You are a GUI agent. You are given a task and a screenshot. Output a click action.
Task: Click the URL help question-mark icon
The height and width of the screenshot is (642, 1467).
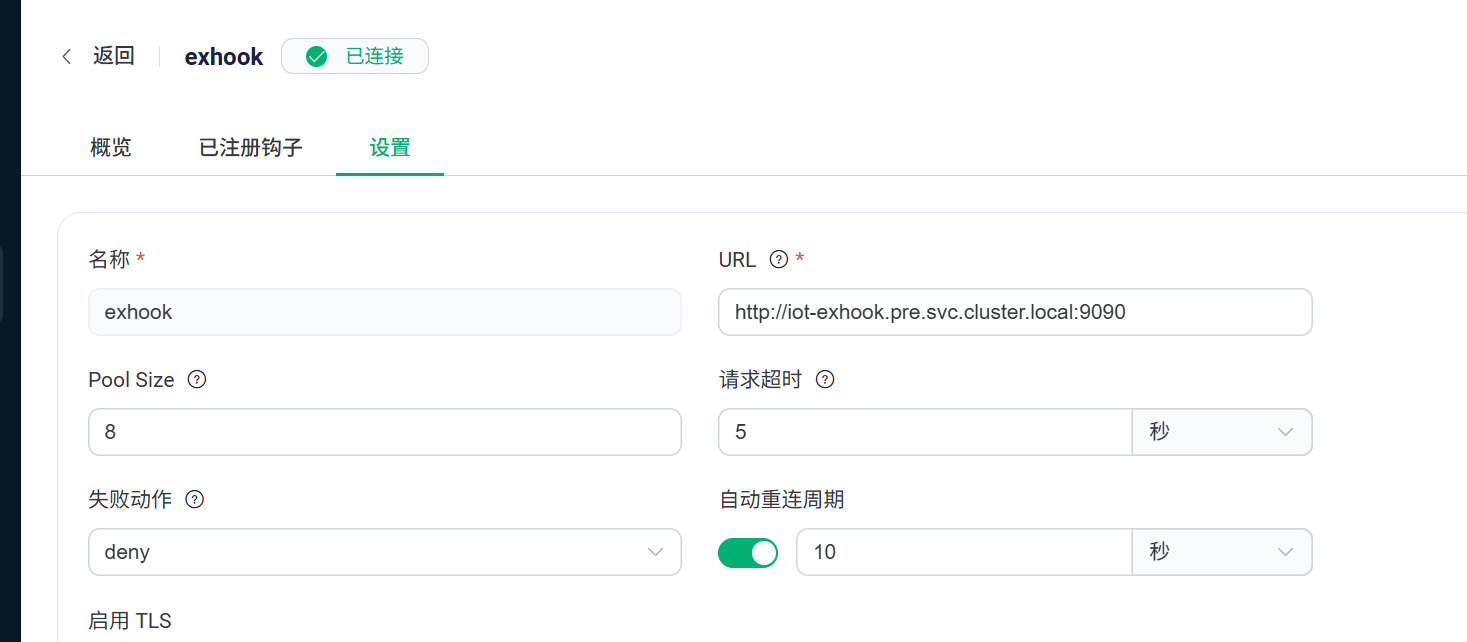[x=778, y=260]
